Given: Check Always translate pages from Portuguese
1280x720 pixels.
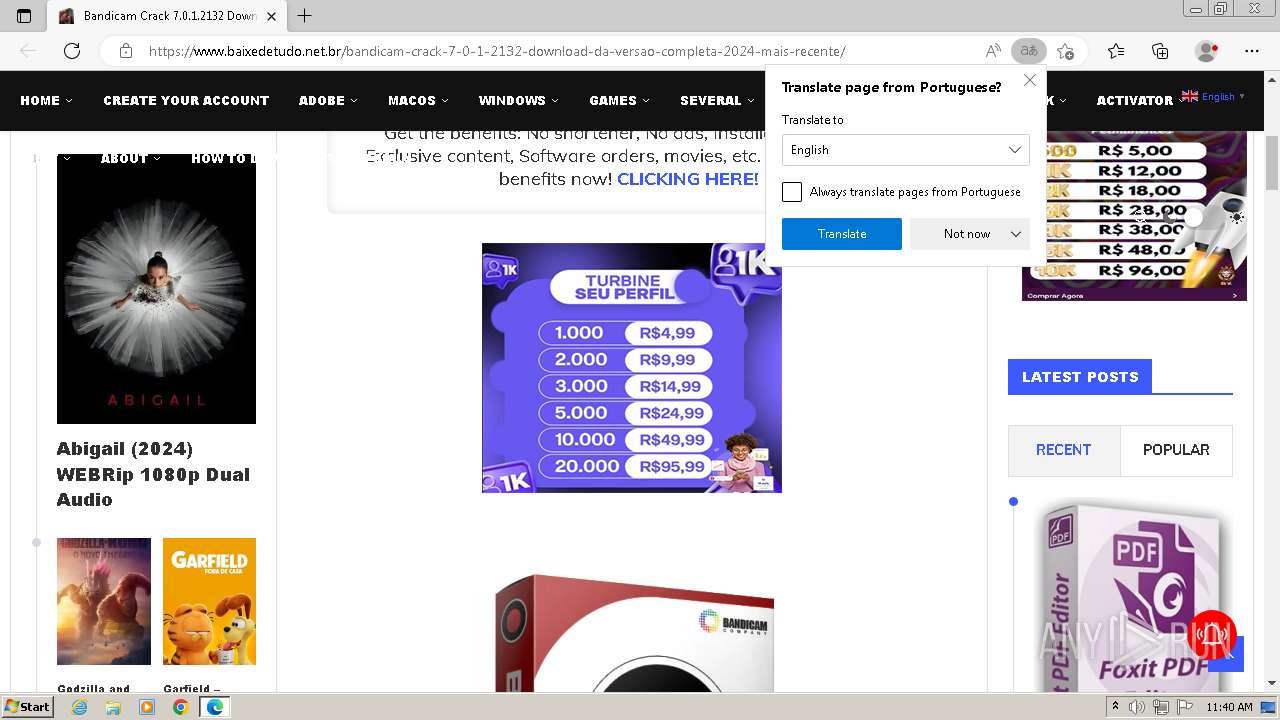Looking at the screenshot, I should click(x=792, y=192).
